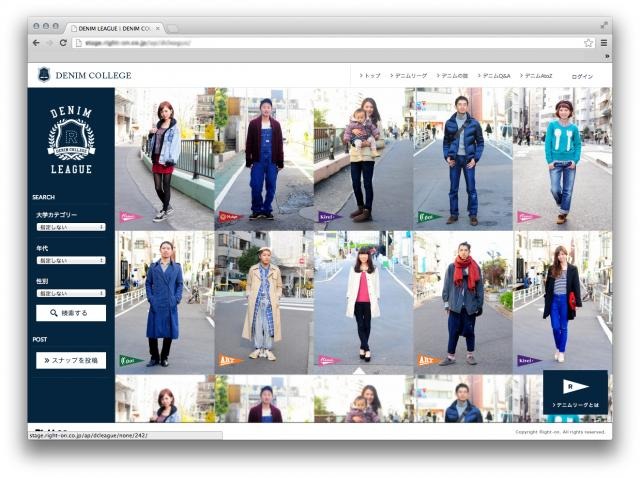Expand the 性別 dropdown

[x=71, y=293]
